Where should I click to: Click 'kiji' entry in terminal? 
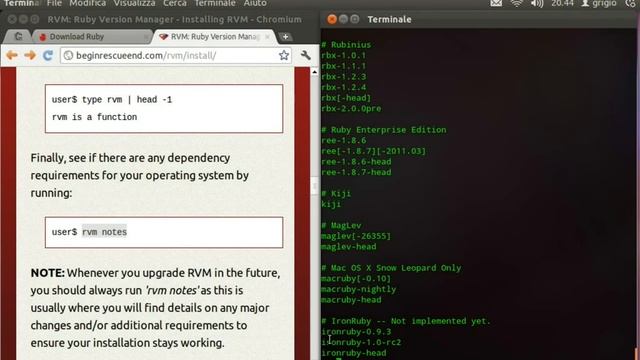pyautogui.click(x=331, y=204)
